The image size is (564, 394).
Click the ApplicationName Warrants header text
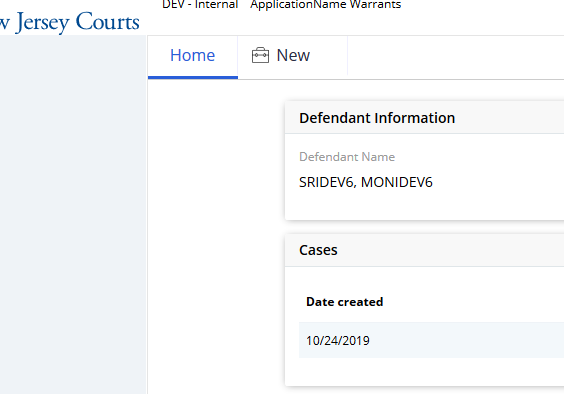pyautogui.click(x=326, y=5)
